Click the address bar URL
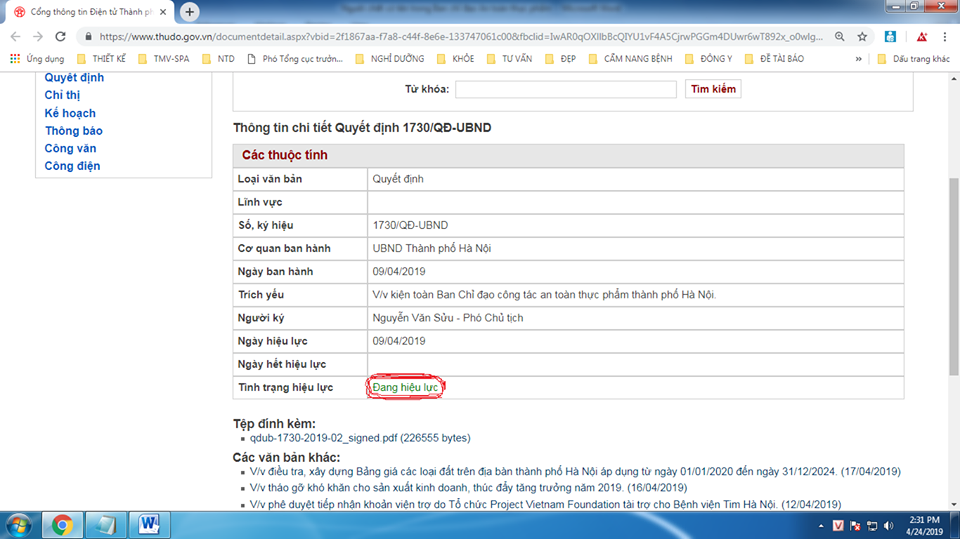This screenshot has height=539, width=960. pyautogui.click(x=460, y=37)
